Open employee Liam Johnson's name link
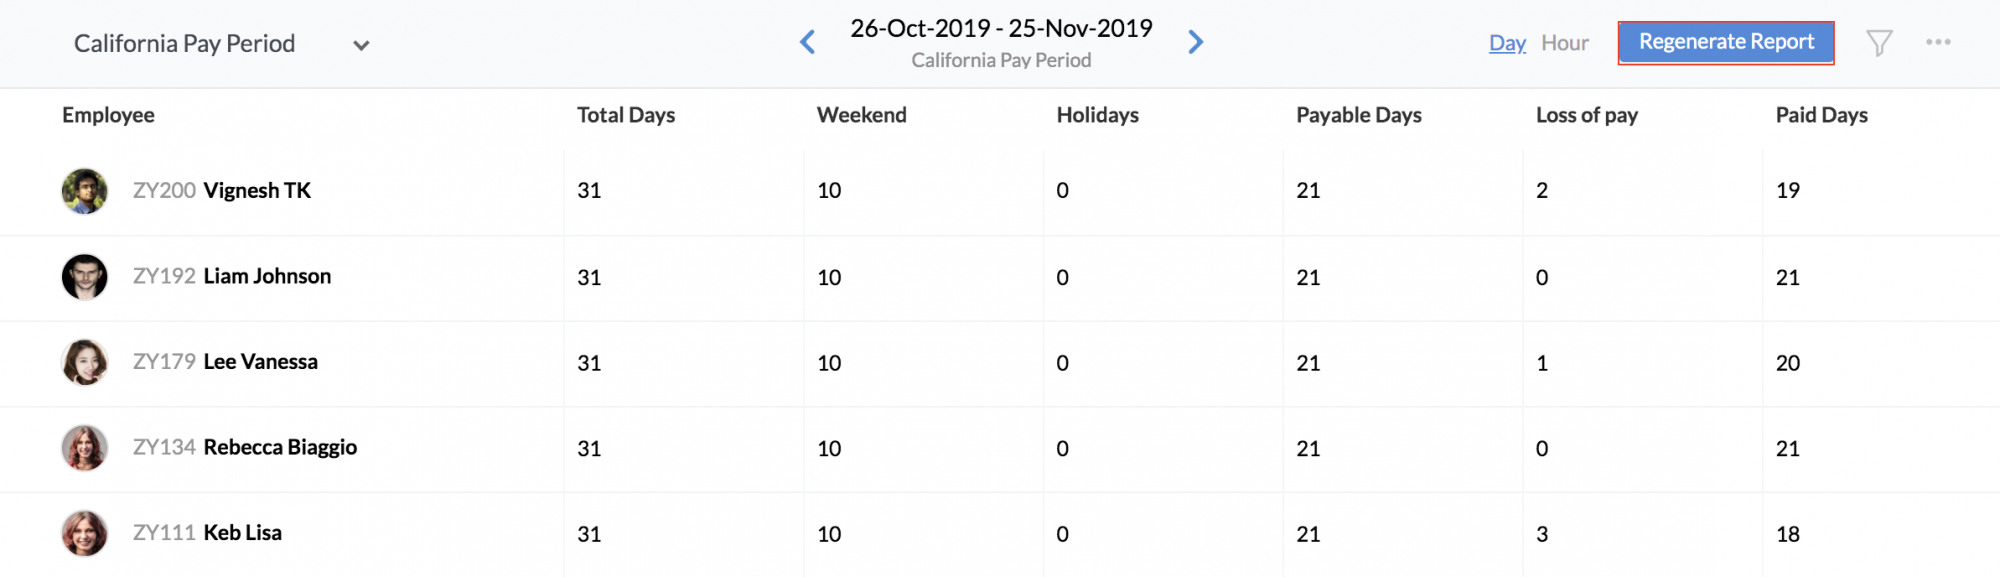The width and height of the screenshot is (2000, 577). click(x=267, y=276)
